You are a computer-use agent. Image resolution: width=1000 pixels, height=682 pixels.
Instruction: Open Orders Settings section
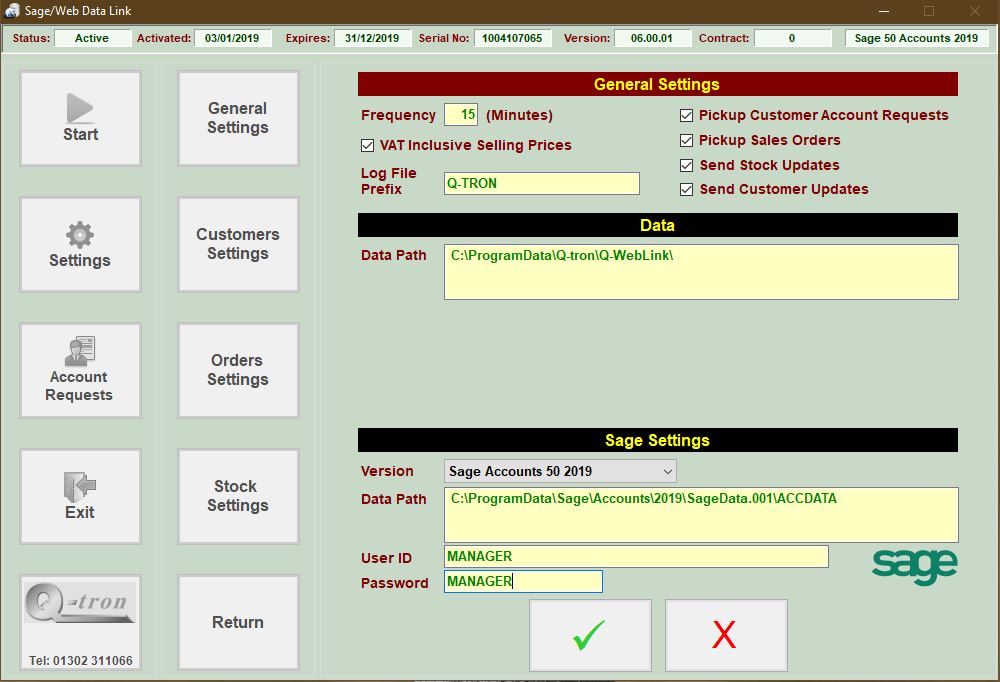pos(239,371)
